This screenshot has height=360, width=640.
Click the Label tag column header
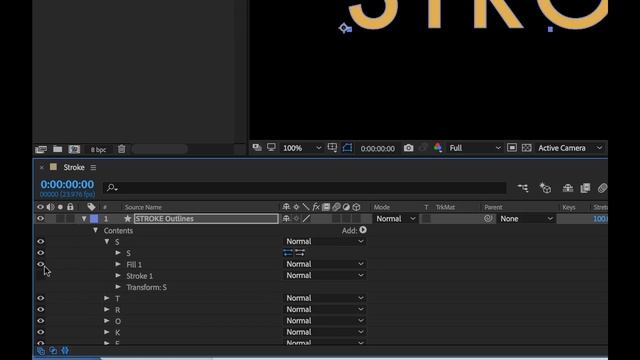pyautogui.click(x=91, y=207)
